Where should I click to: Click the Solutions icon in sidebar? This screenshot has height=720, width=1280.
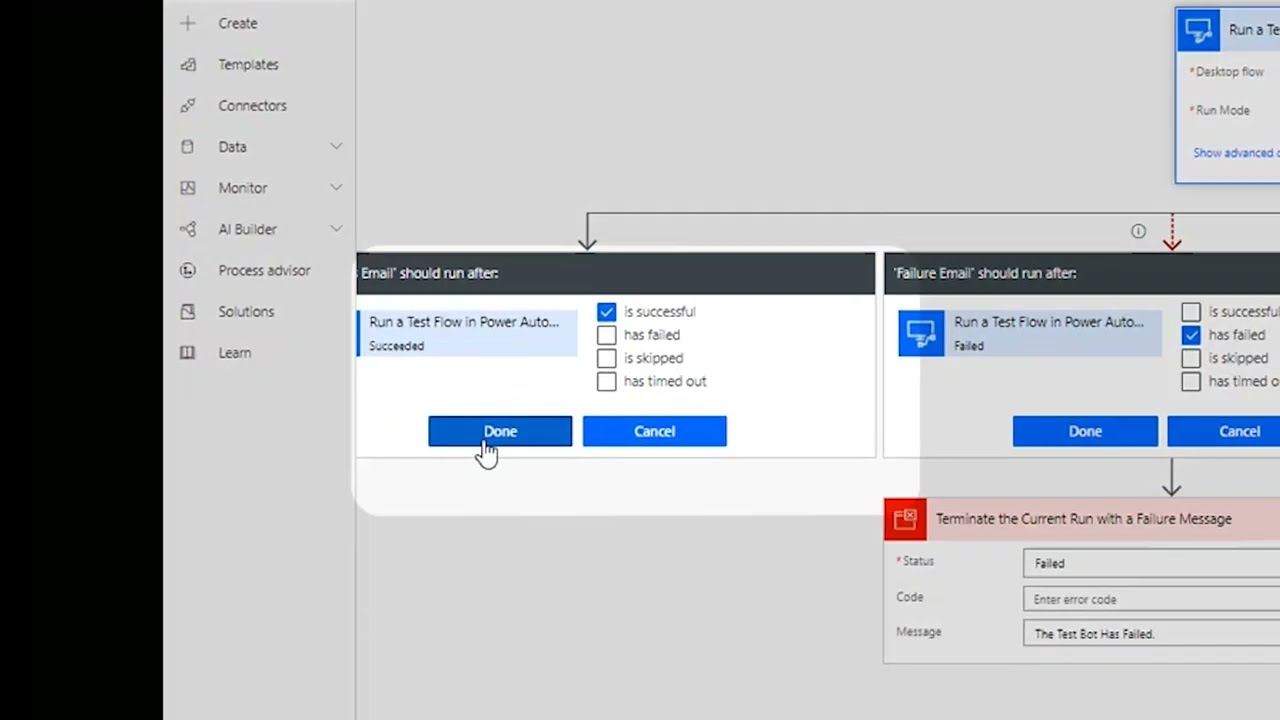187,311
